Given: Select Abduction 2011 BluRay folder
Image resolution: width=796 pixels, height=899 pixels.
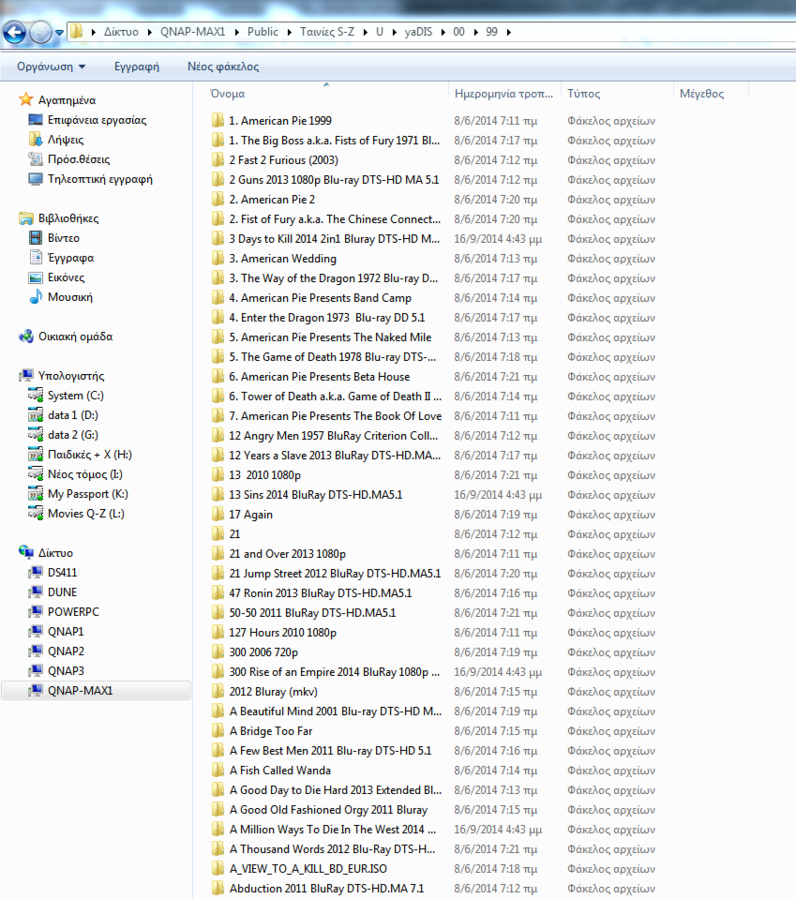Looking at the screenshot, I should (x=326, y=888).
